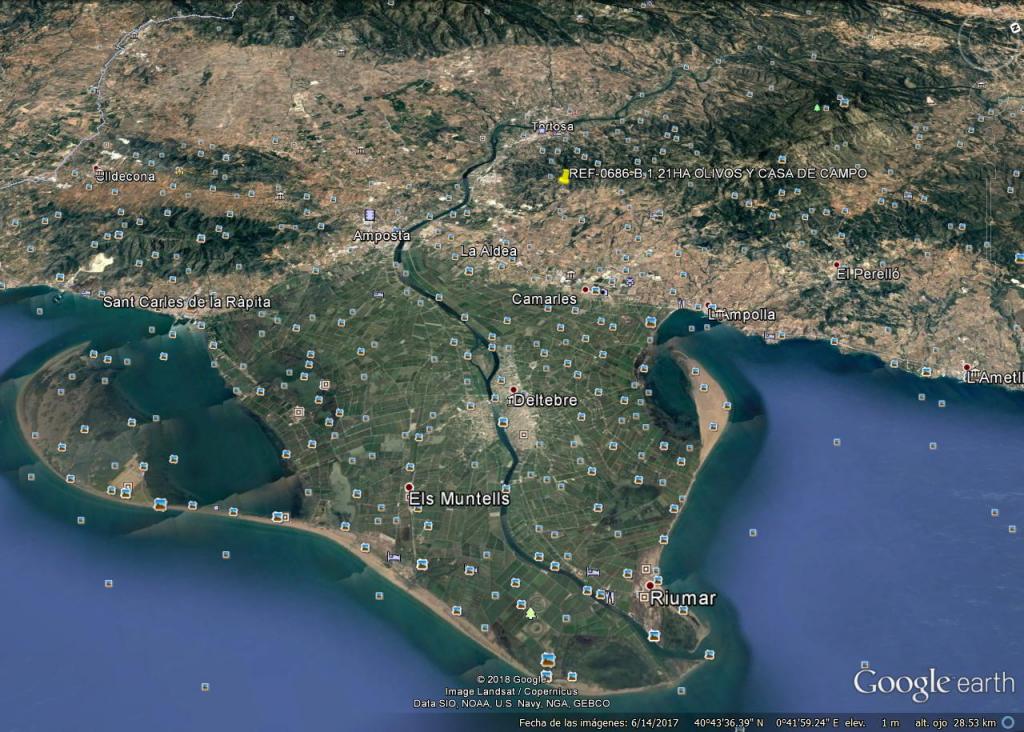Viewport: 1024px width, 732px height.
Task: Click the La Aldea place label
Action: click(x=489, y=251)
